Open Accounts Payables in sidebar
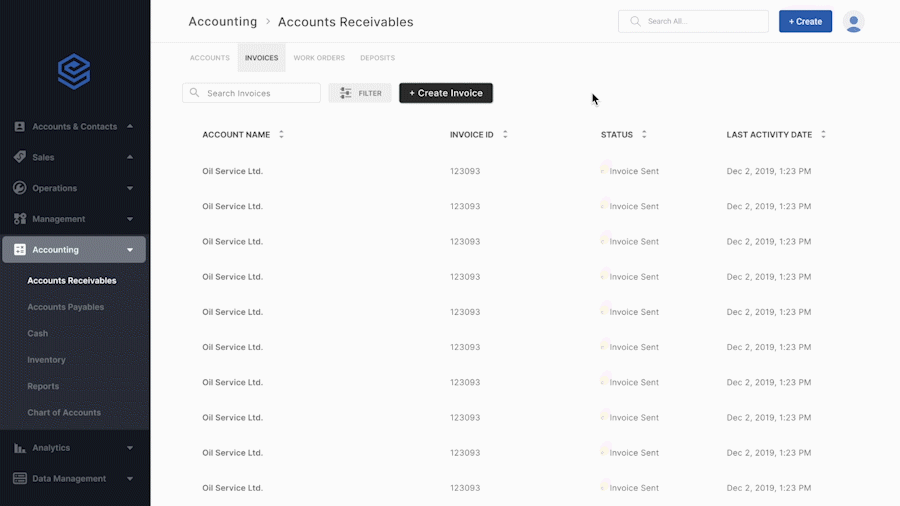The image size is (900, 506). pos(65,307)
